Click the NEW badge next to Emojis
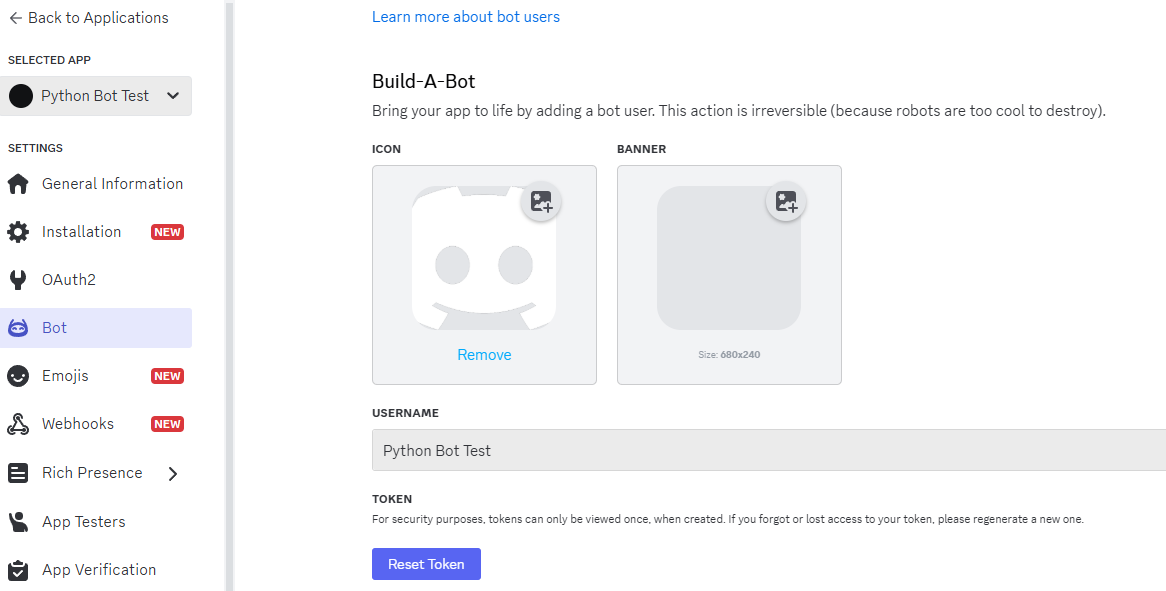 click(x=167, y=376)
